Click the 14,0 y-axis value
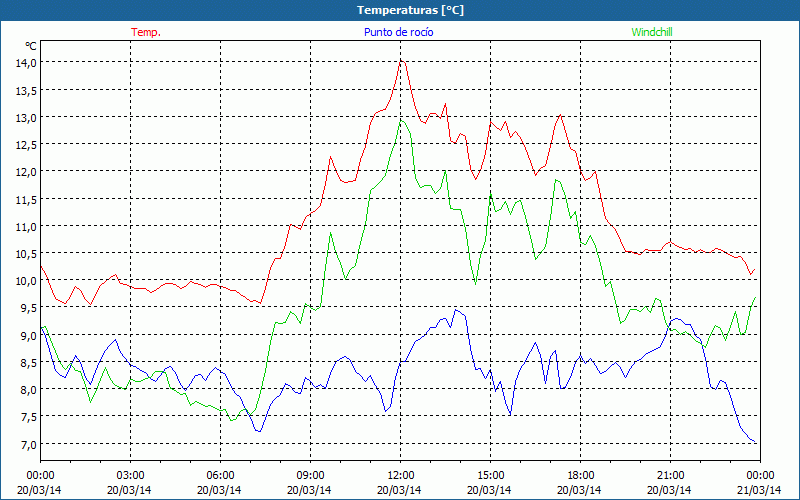Image resolution: width=800 pixels, height=500 pixels. coord(27,63)
